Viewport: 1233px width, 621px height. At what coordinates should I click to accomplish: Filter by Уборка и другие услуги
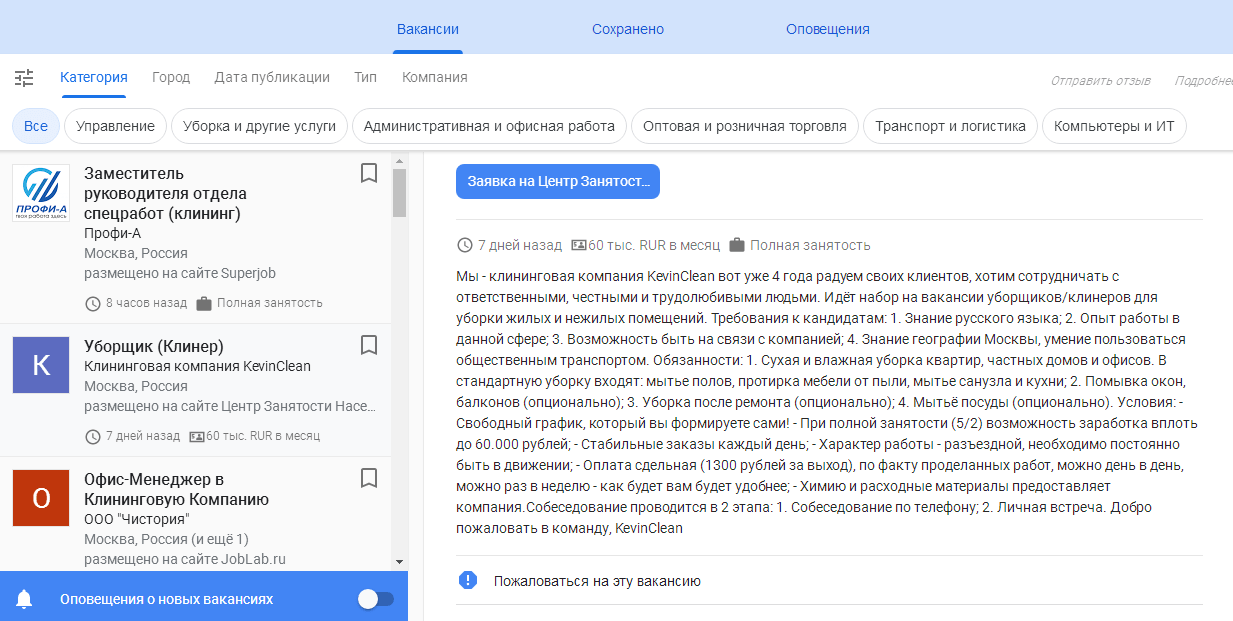pos(260,126)
